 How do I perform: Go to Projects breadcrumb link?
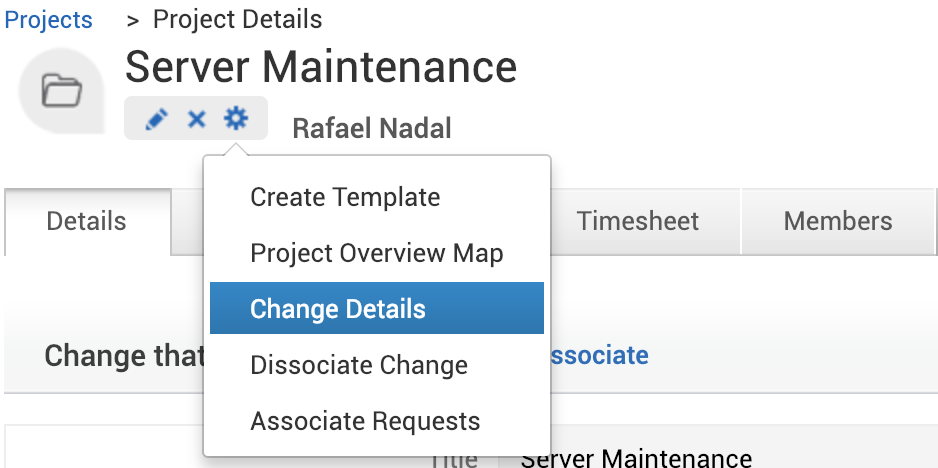click(48, 20)
